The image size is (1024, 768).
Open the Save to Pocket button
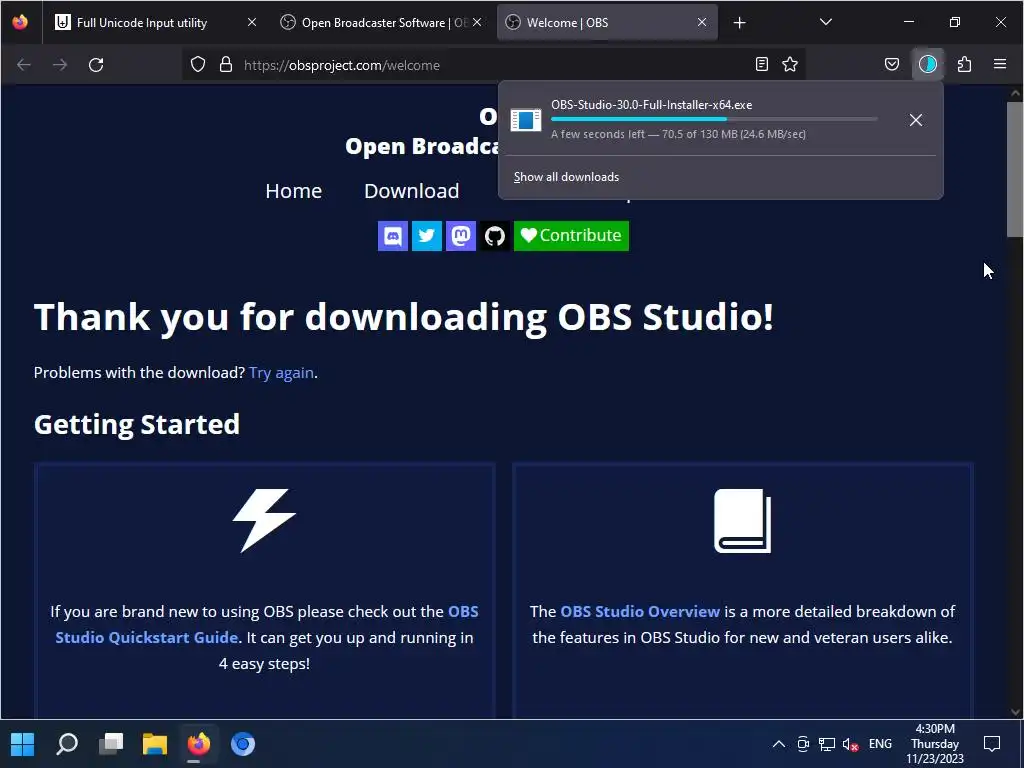[891, 64]
